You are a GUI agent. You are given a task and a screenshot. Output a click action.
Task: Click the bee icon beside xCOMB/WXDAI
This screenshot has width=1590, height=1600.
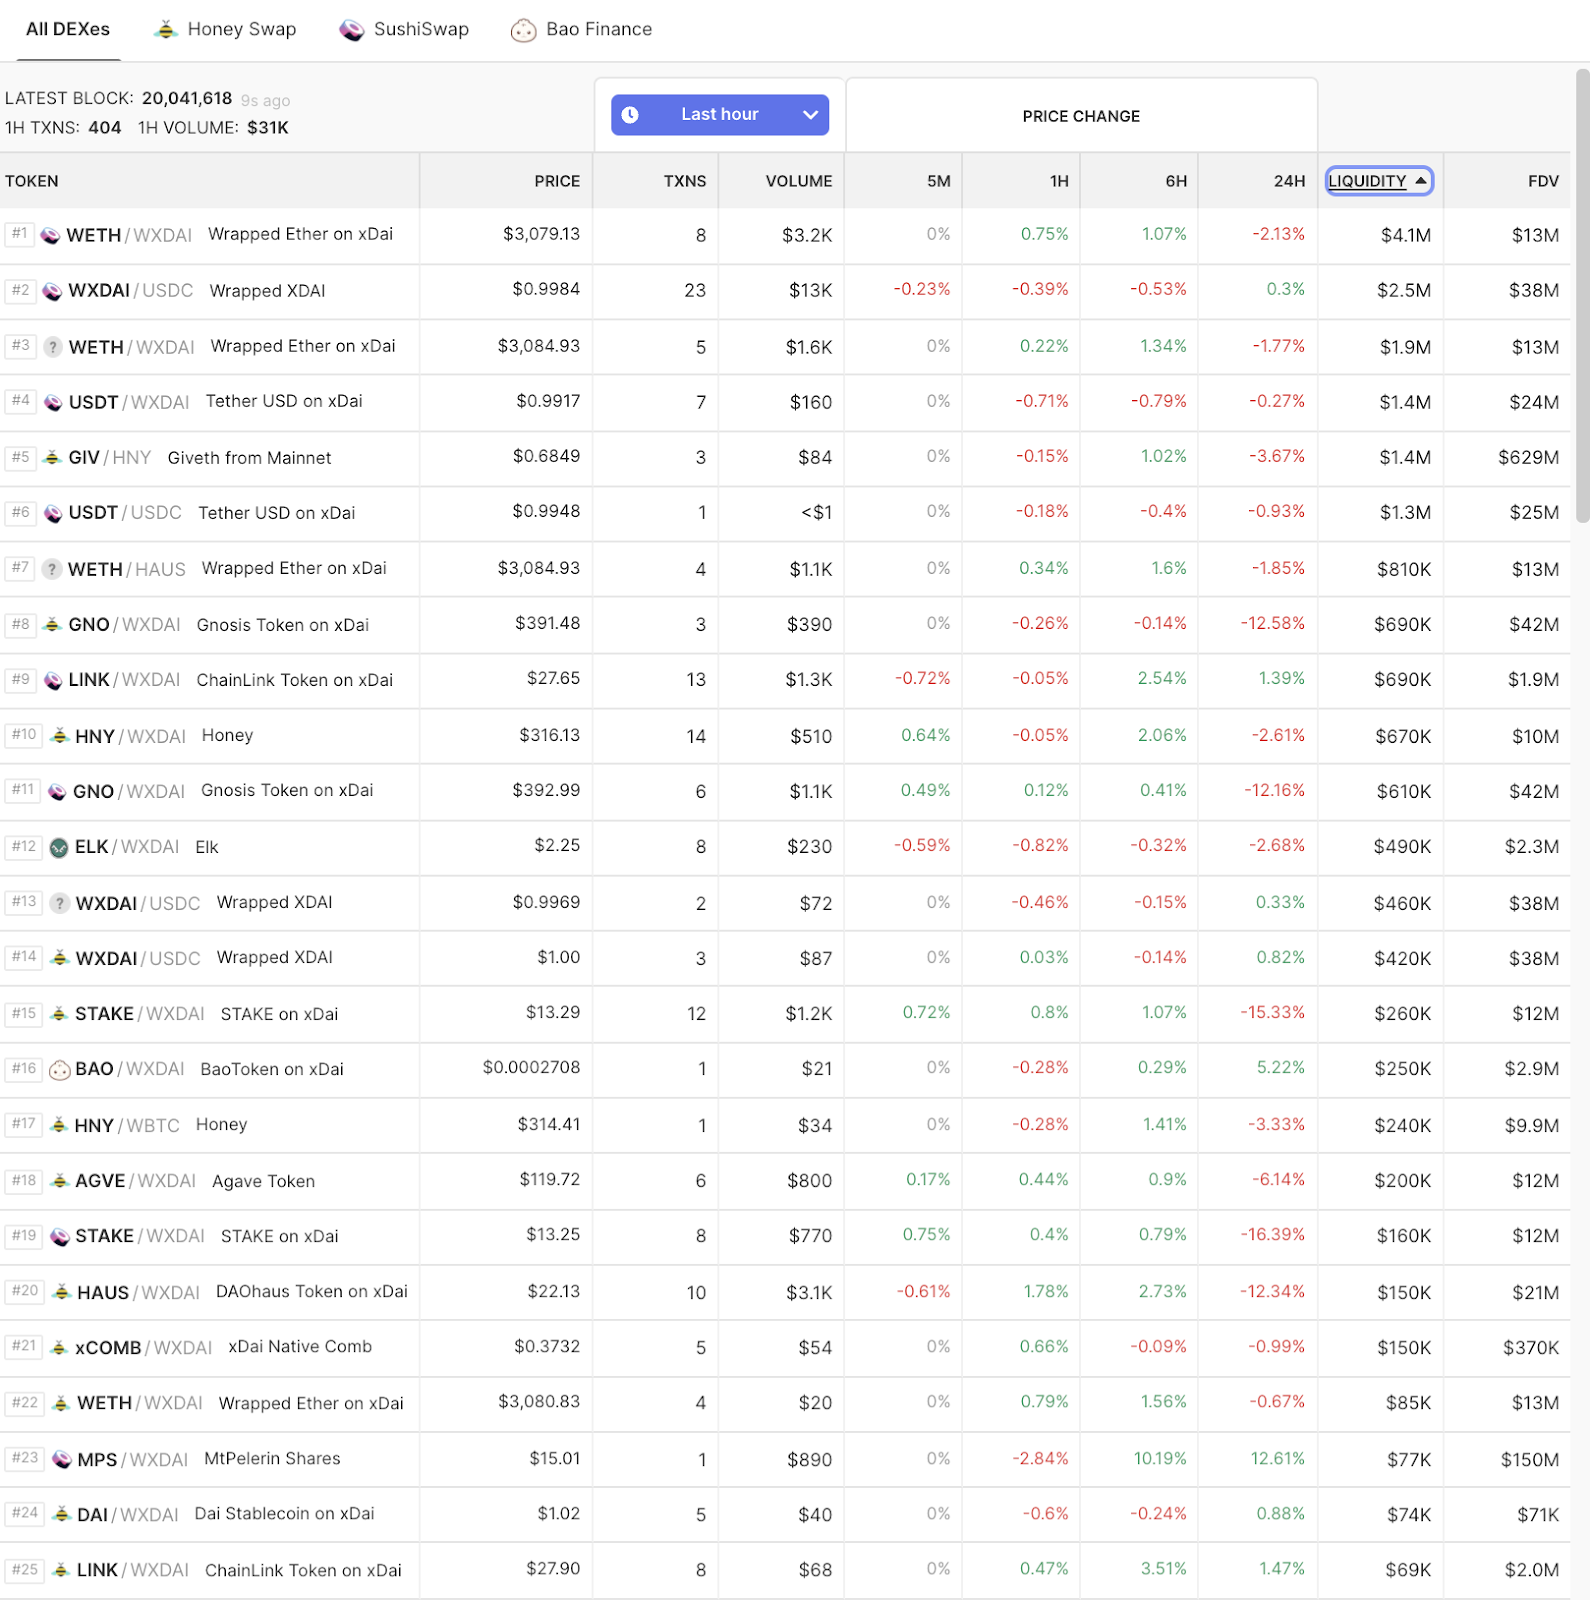point(59,1348)
